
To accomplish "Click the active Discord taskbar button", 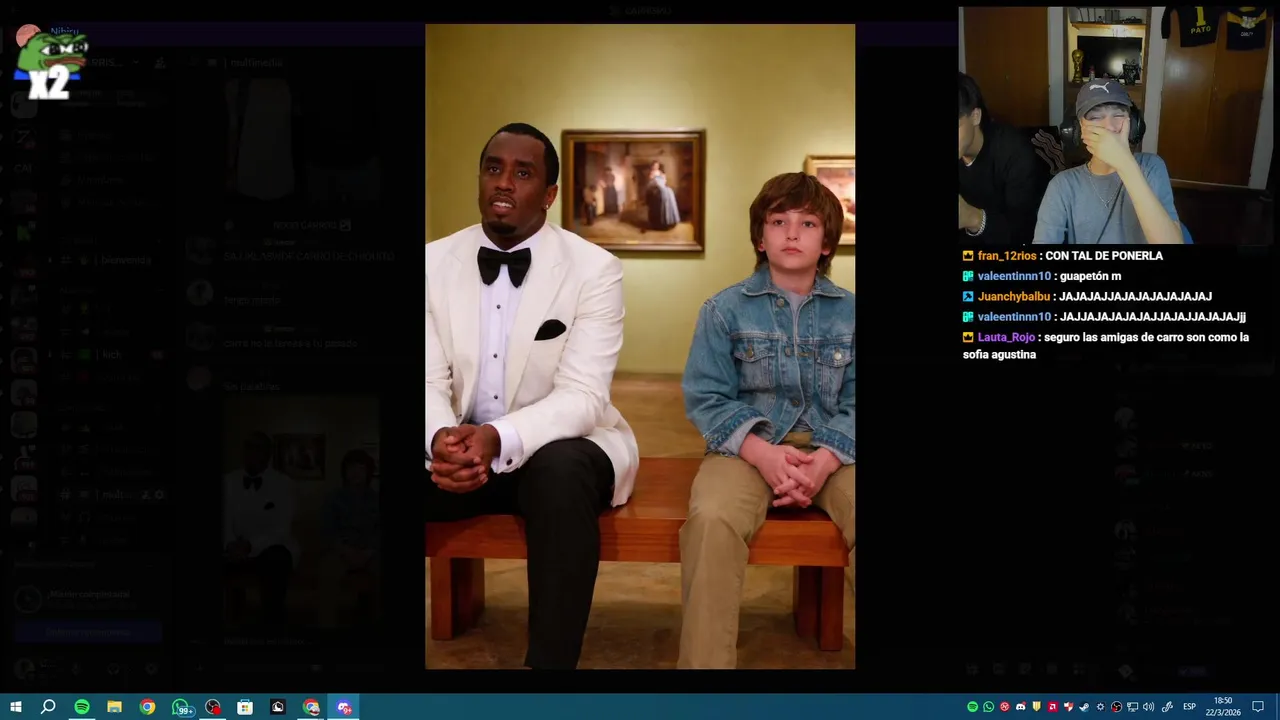I will click(344, 707).
